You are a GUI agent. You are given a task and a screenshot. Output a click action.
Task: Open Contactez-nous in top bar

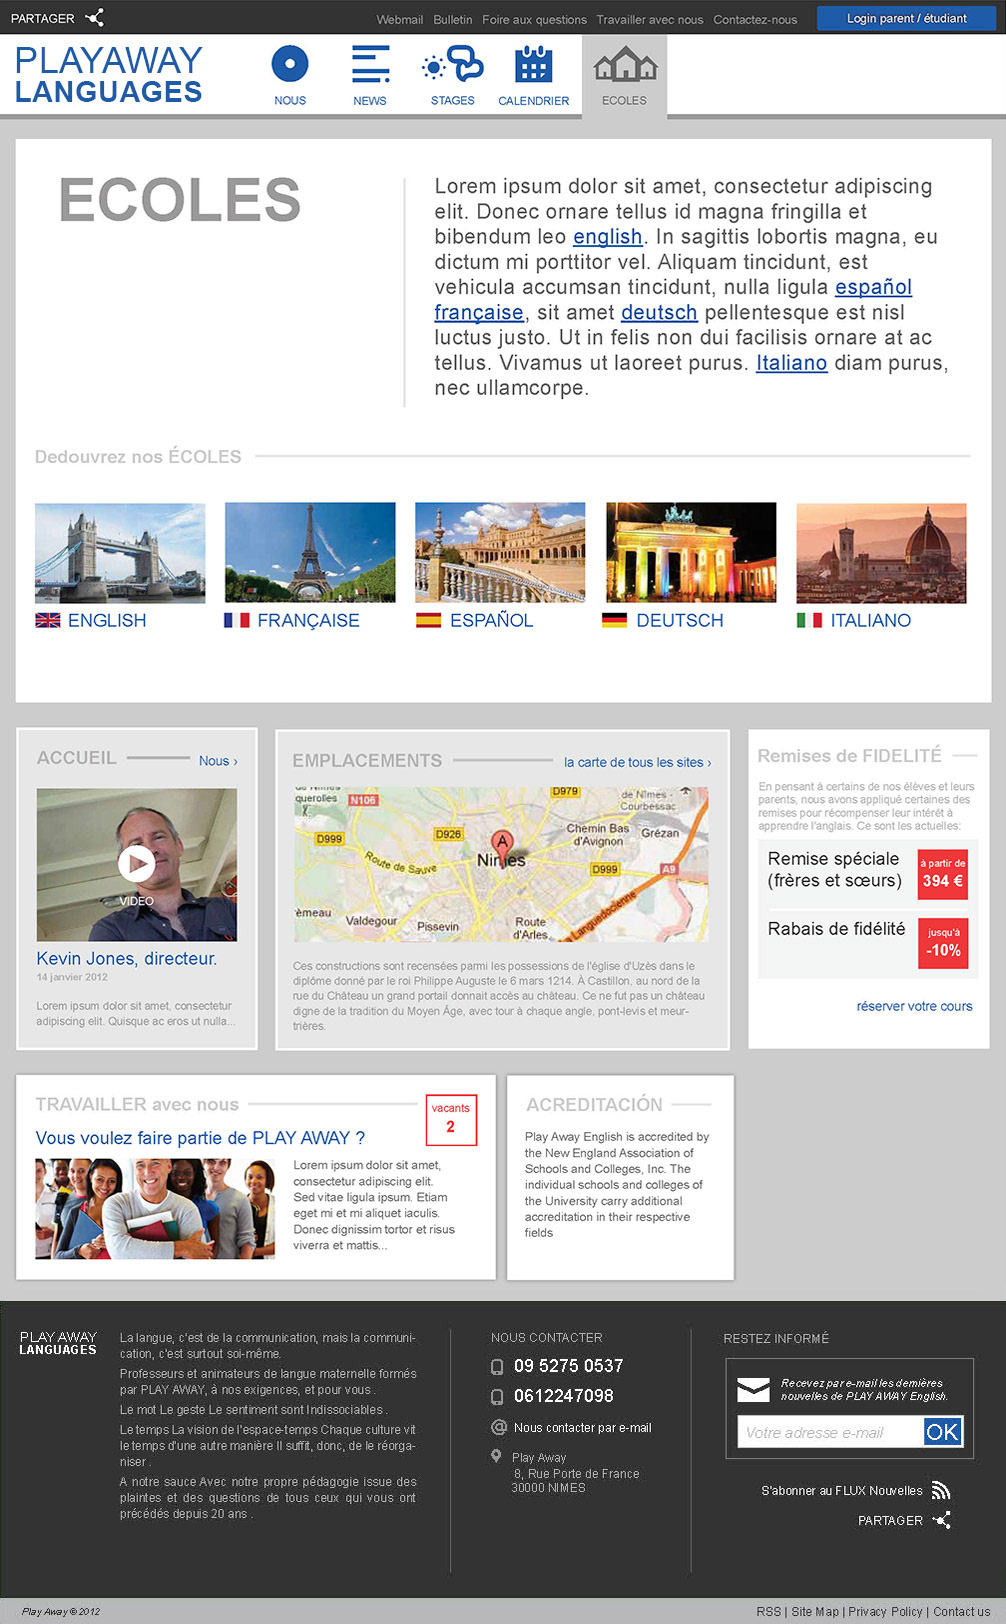755,19
